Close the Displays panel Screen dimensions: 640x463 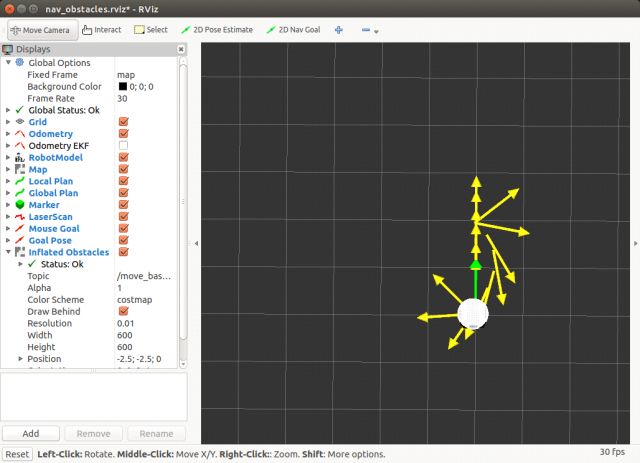point(182,48)
